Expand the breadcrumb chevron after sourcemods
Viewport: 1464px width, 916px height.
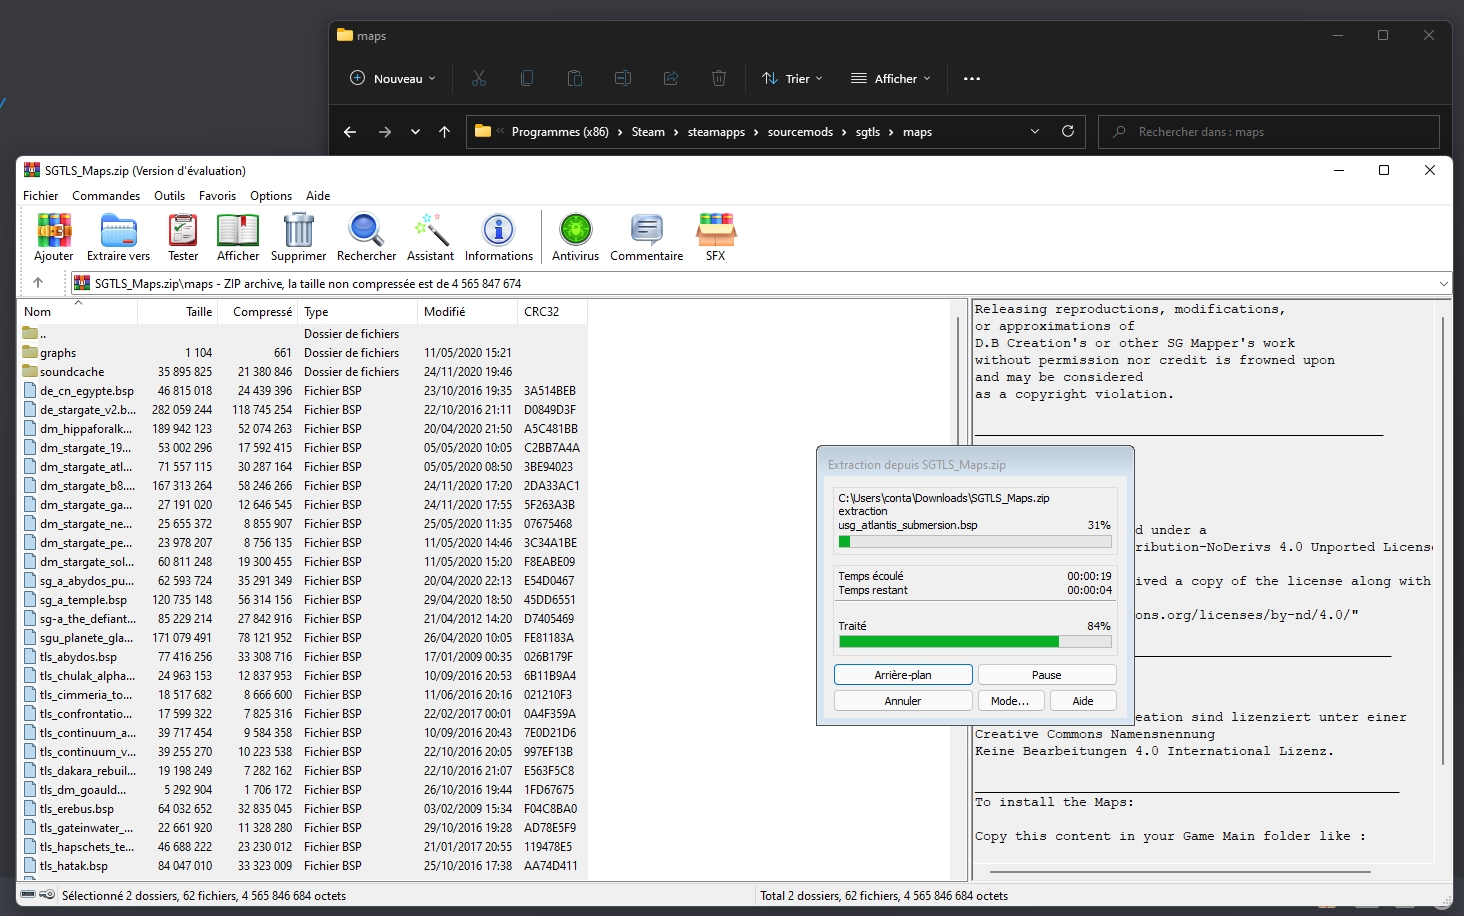(844, 132)
